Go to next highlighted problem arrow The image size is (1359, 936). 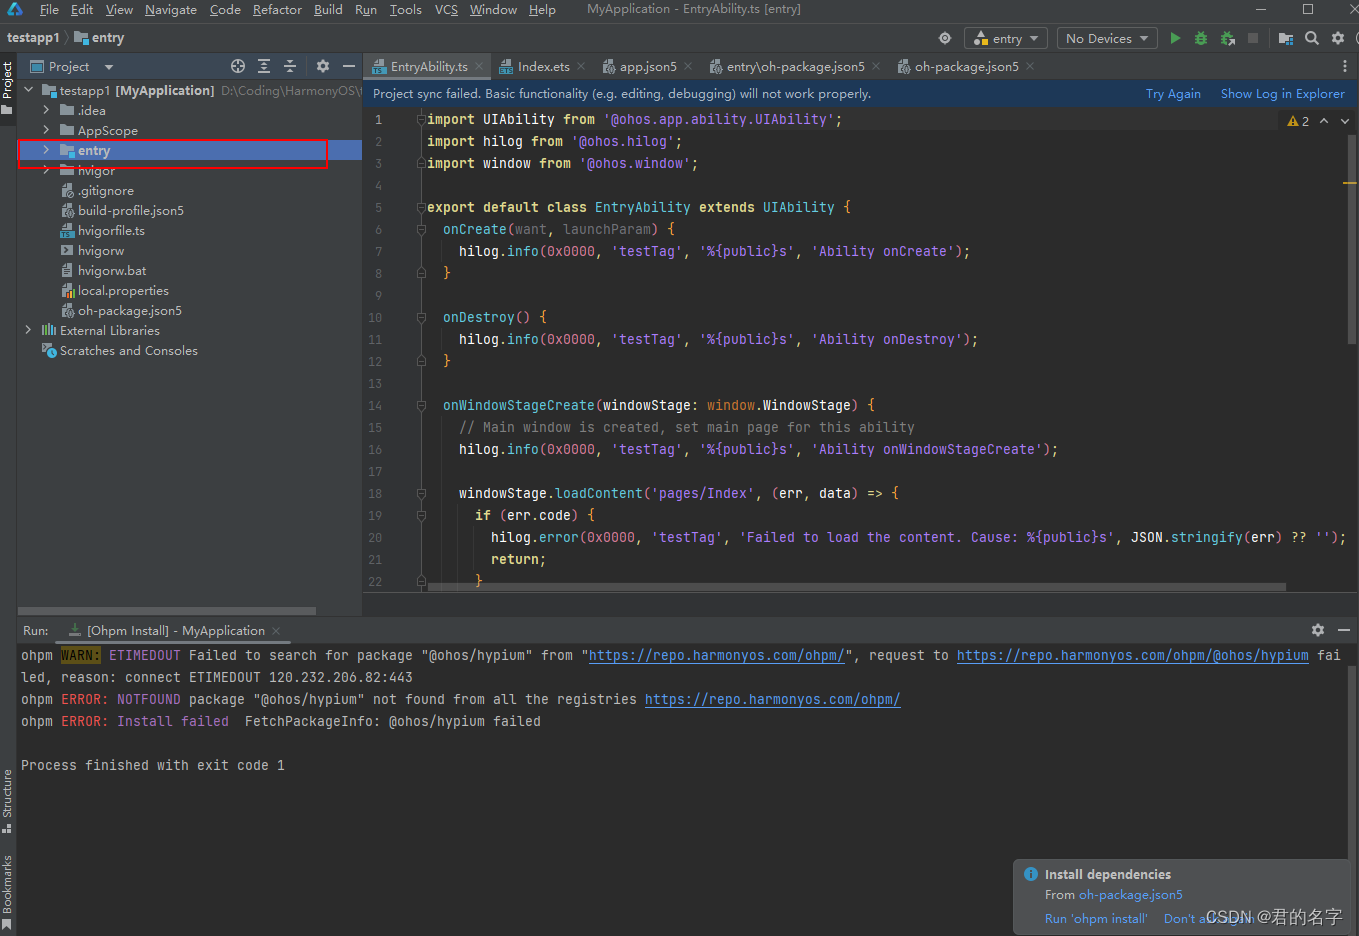(x=1345, y=121)
